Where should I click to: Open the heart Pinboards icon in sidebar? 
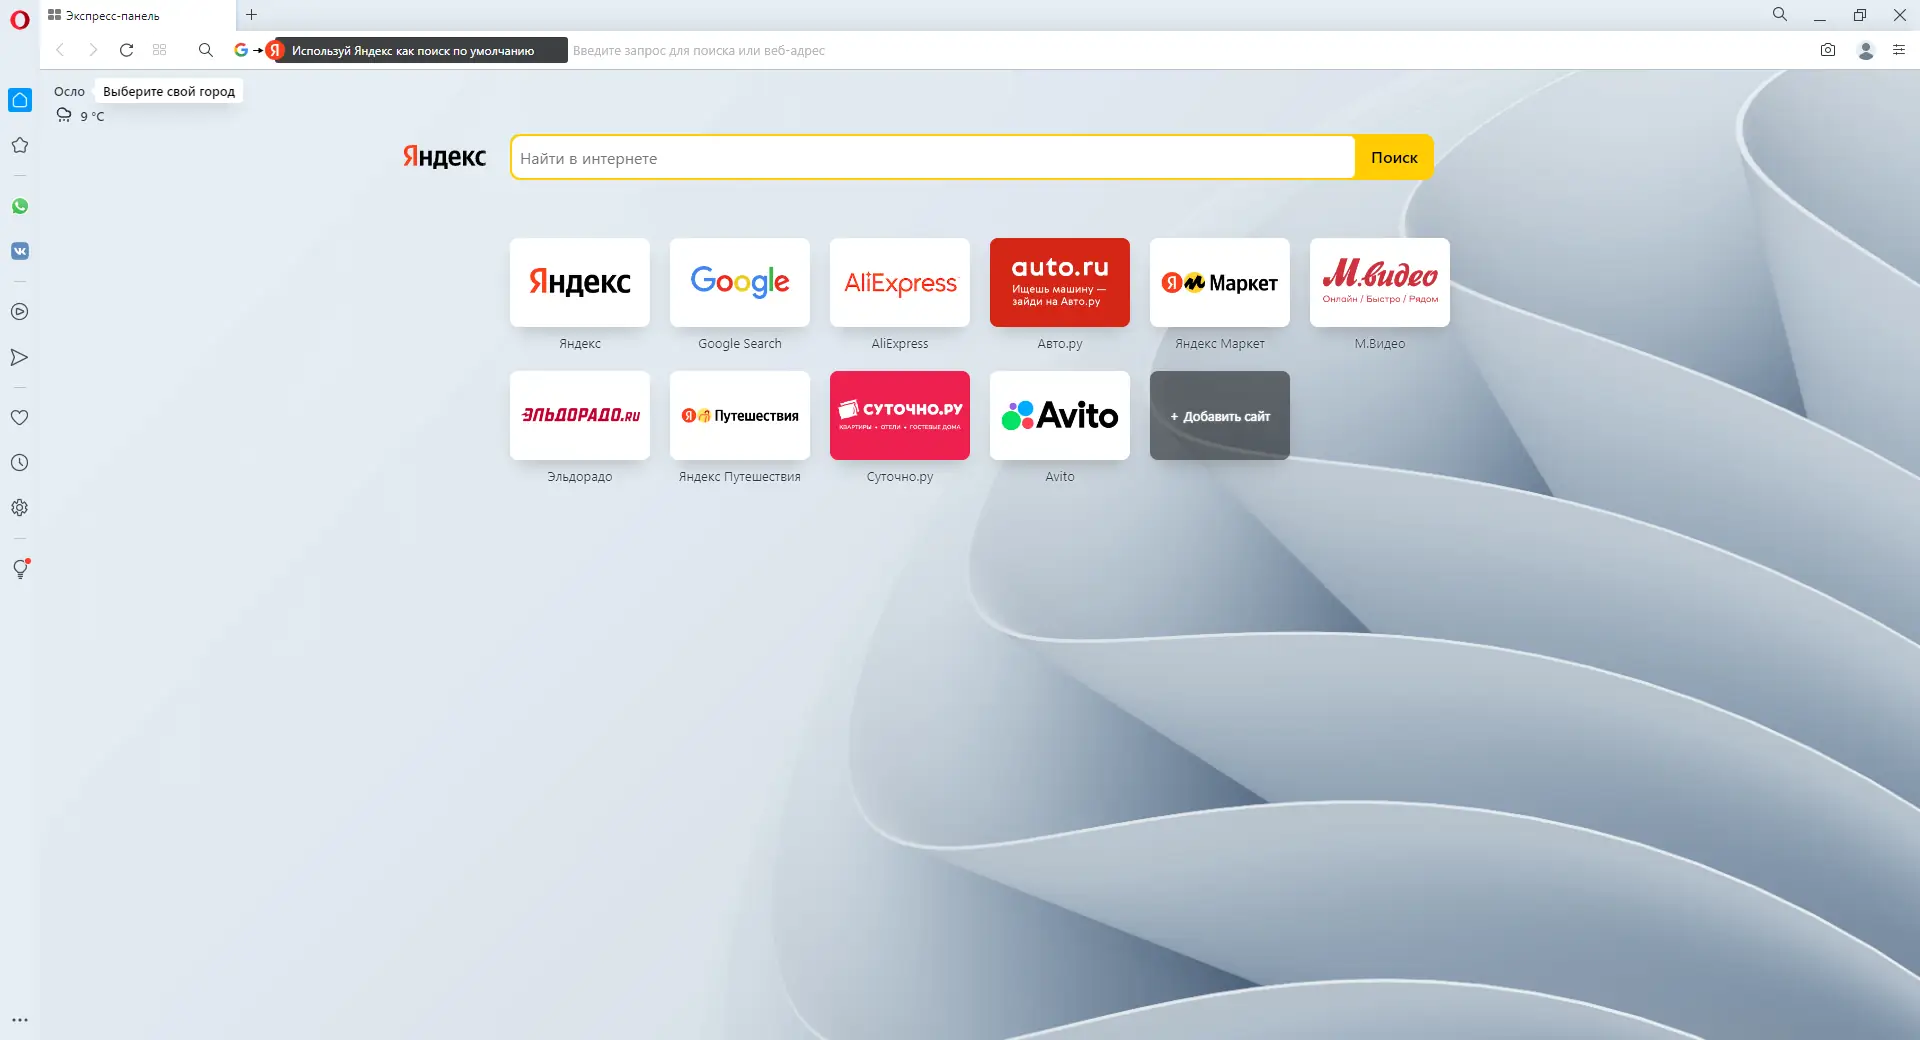pyautogui.click(x=20, y=418)
